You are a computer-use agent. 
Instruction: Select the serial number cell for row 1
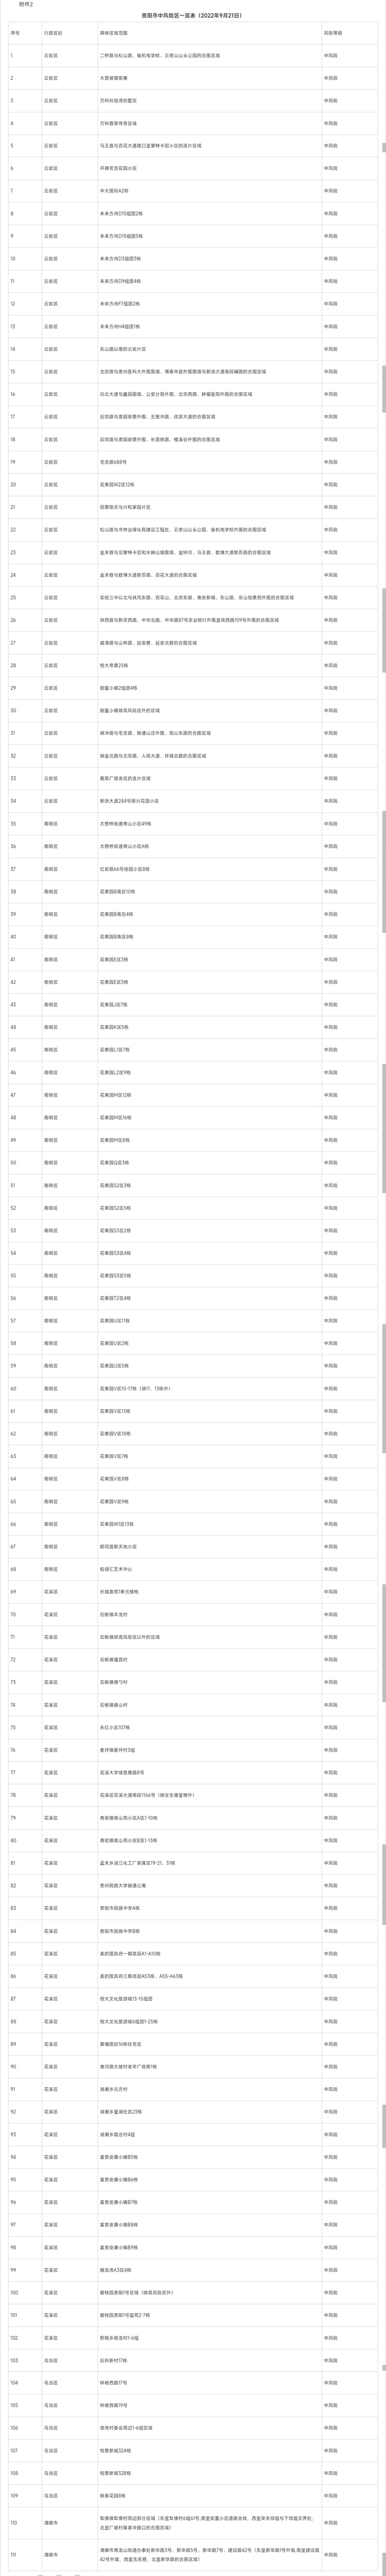[11, 56]
